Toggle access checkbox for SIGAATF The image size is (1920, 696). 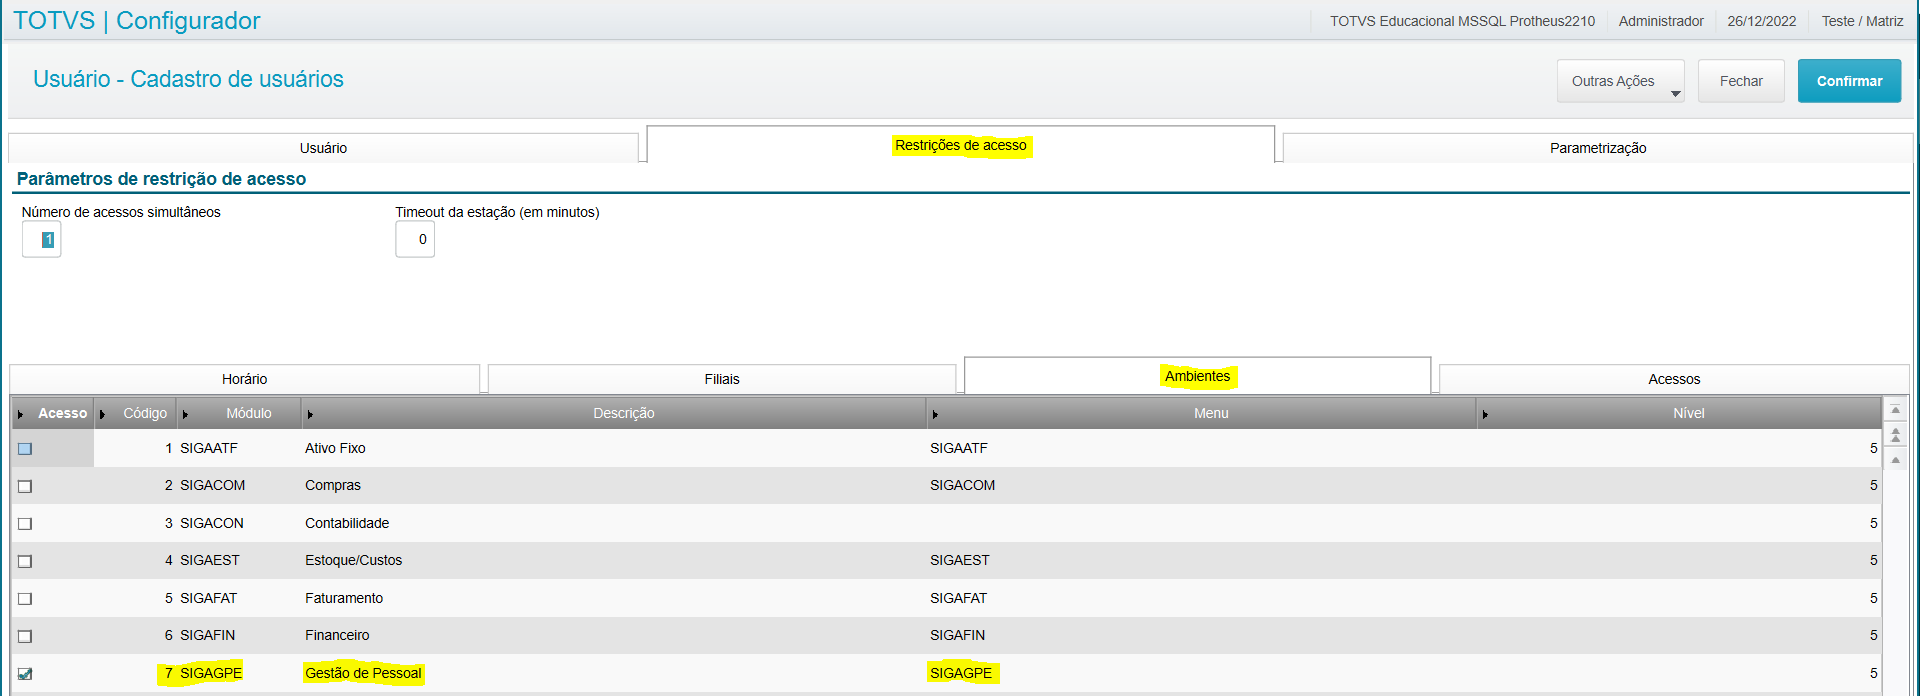point(25,449)
